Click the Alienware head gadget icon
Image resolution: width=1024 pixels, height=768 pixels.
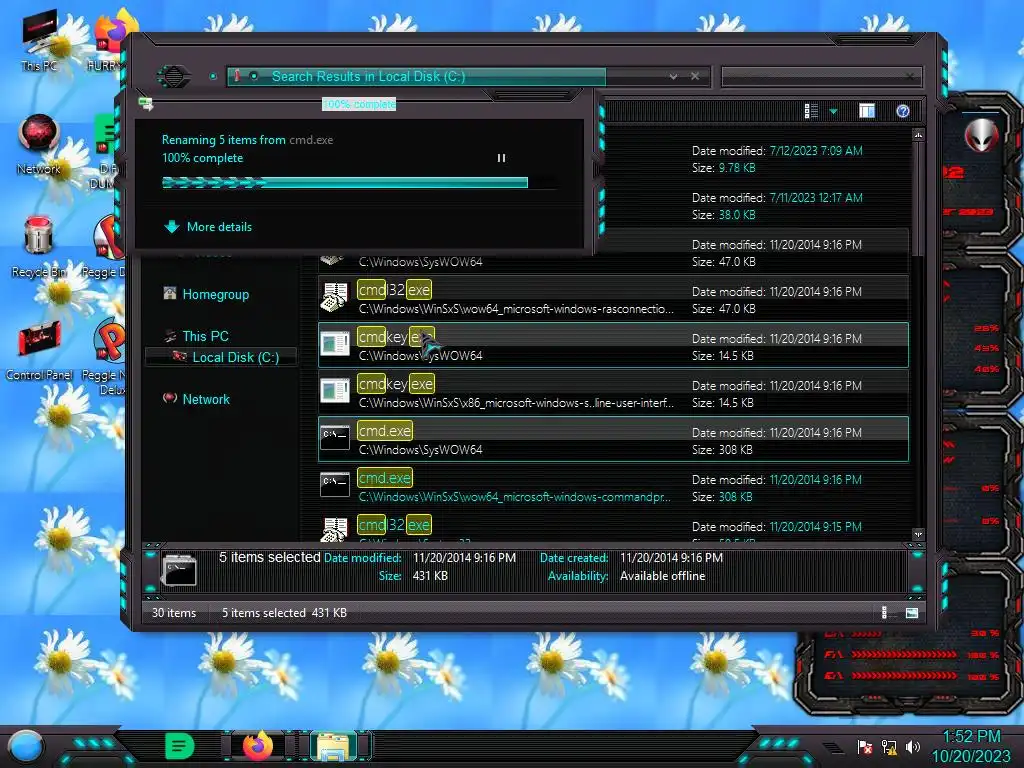(981, 136)
